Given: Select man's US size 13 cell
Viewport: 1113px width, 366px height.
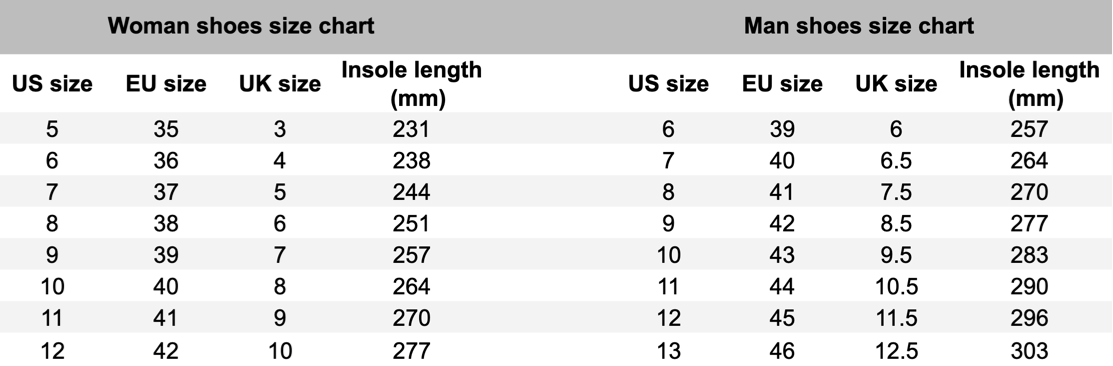Looking at the screenshot, I should click(668, 350).
